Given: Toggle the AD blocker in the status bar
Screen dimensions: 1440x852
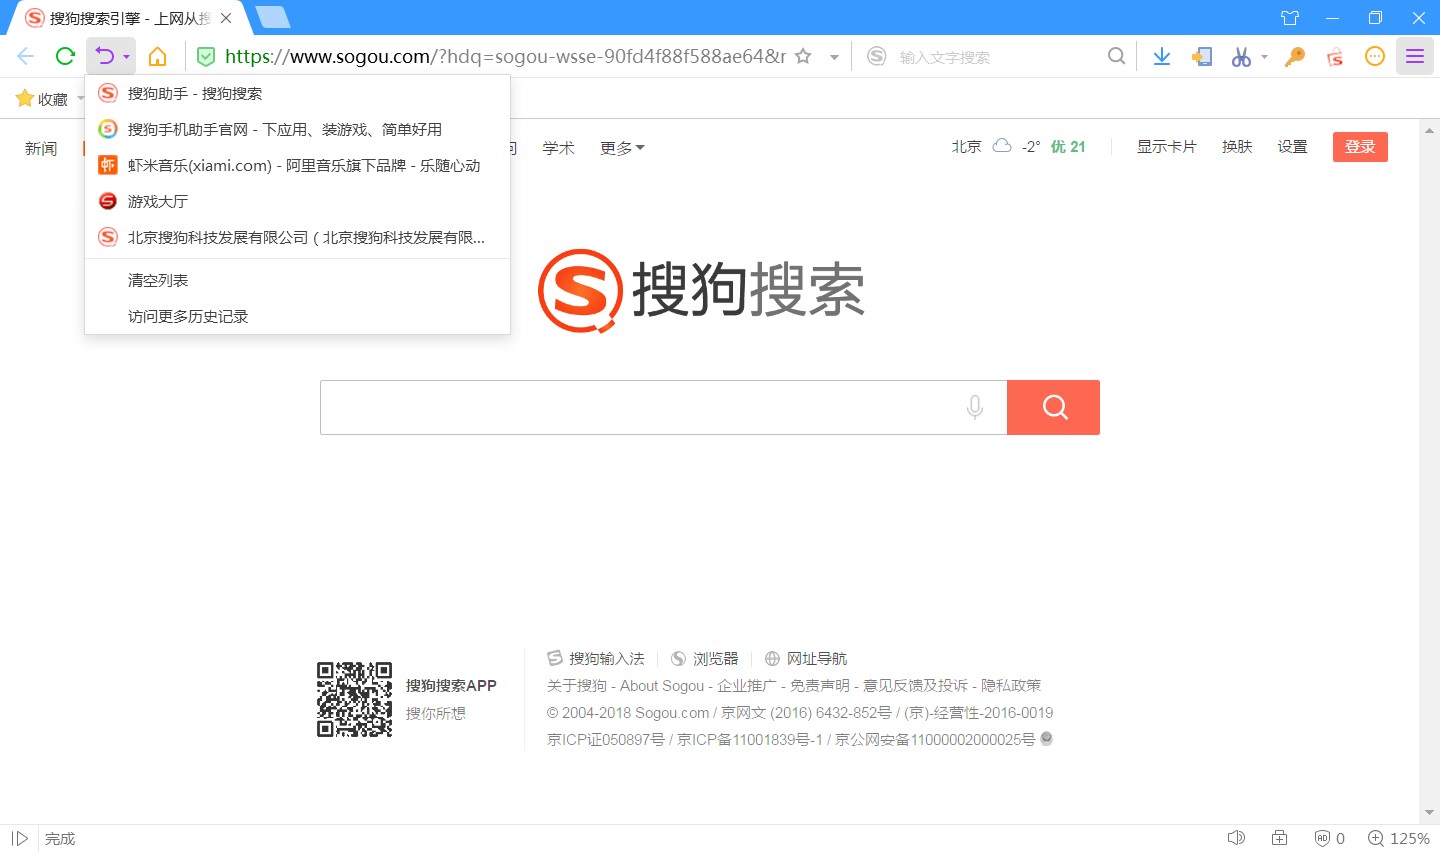Looking at the screenshot, I should pyautogui.click(x=1322, y=838).
